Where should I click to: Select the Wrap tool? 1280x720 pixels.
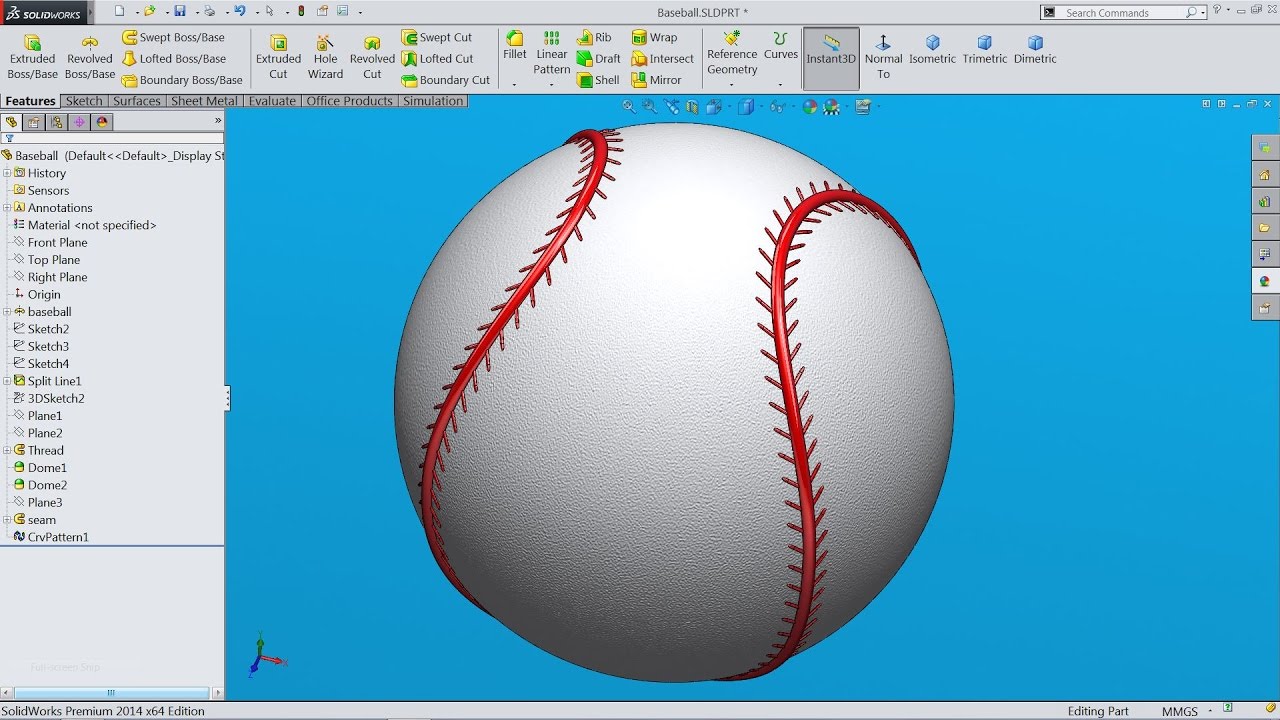click(654, 37)
